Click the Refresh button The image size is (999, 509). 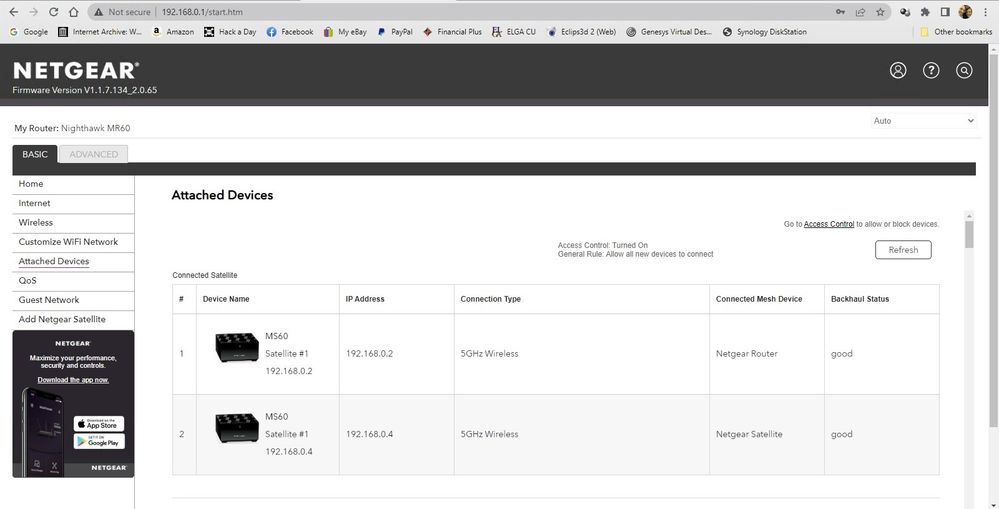point(903,250)
